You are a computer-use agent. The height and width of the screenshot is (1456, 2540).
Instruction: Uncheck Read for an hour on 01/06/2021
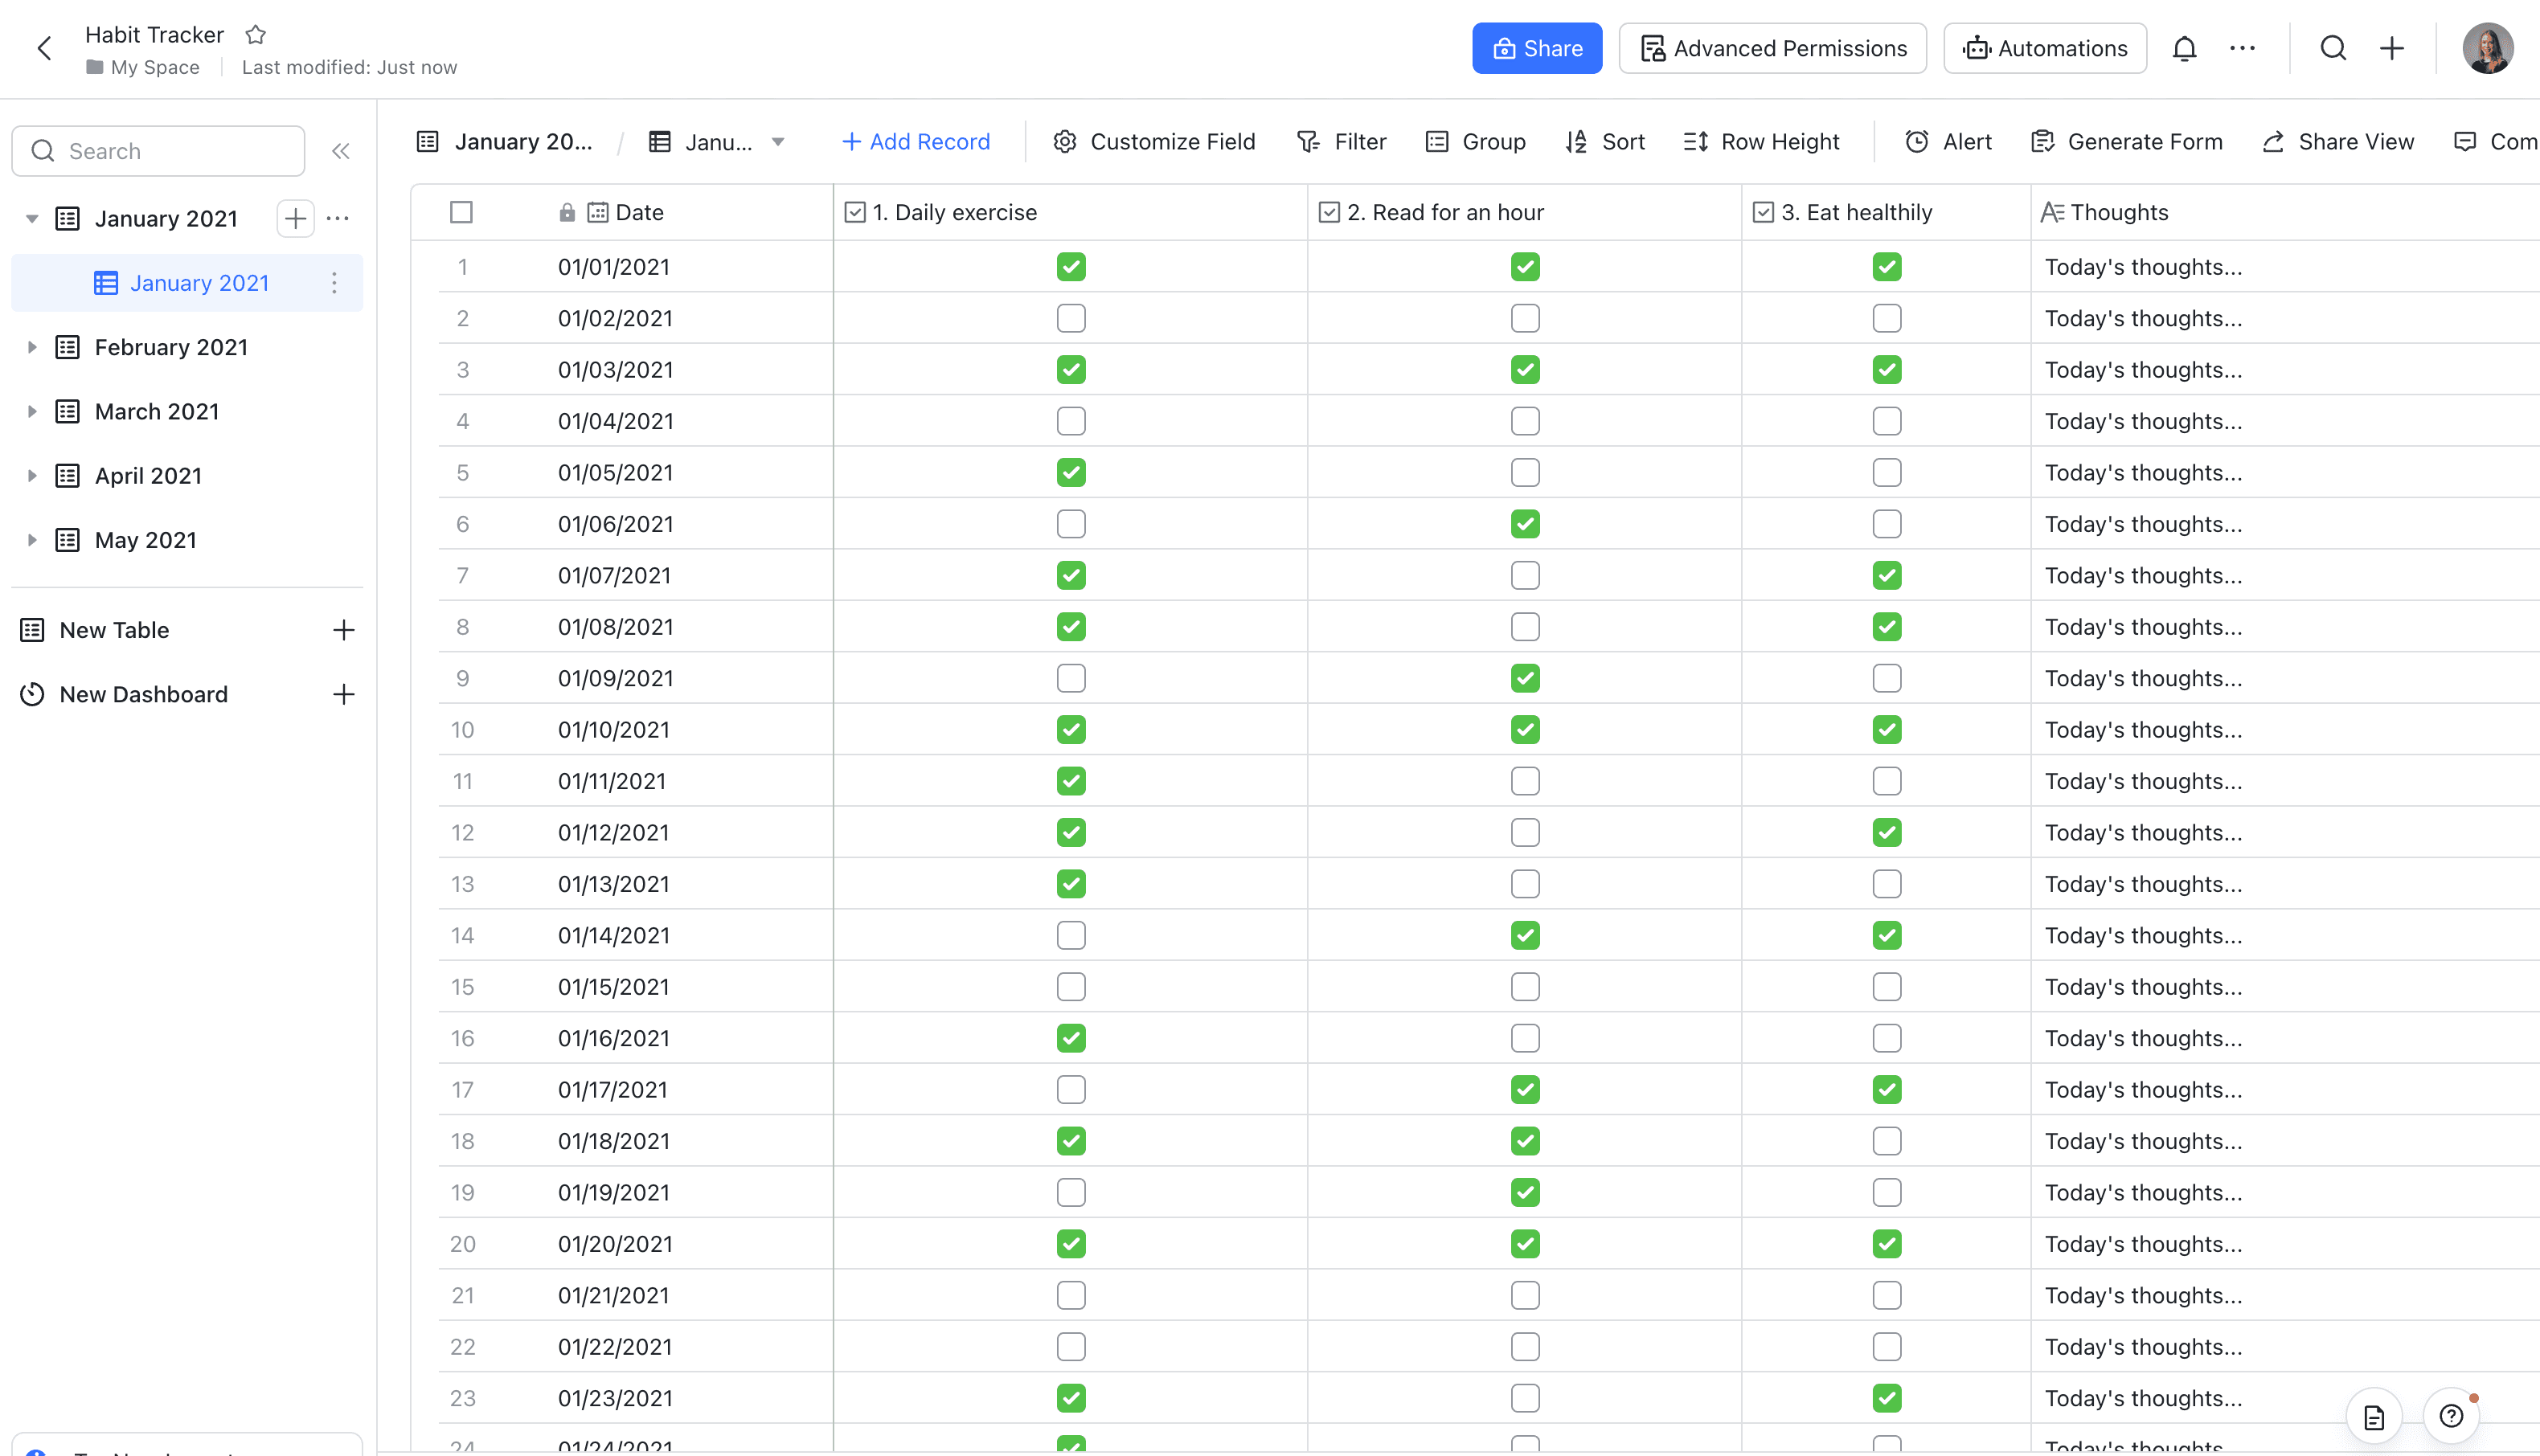click(x=1524, y=524)
